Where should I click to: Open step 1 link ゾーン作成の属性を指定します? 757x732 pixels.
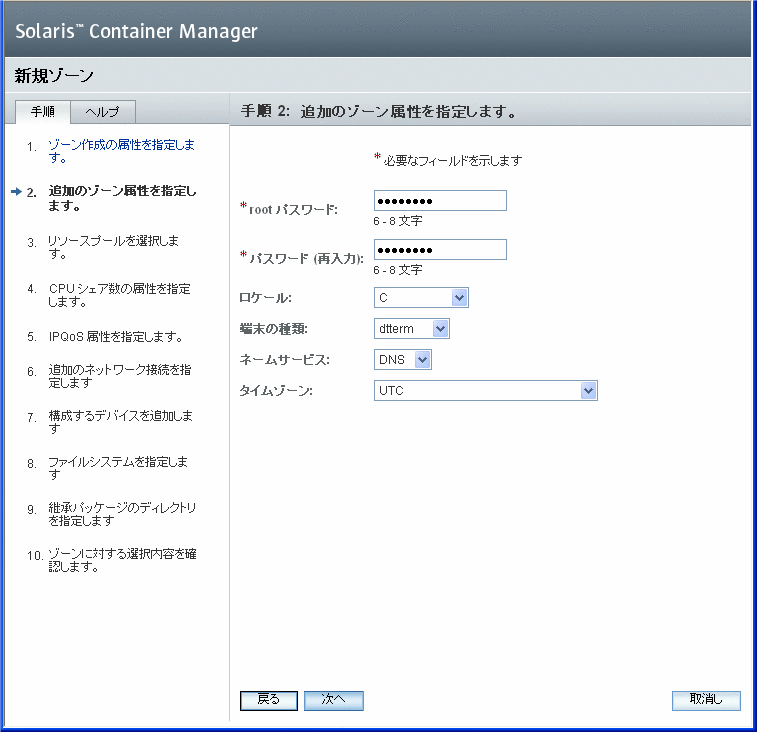click(121, 151)
